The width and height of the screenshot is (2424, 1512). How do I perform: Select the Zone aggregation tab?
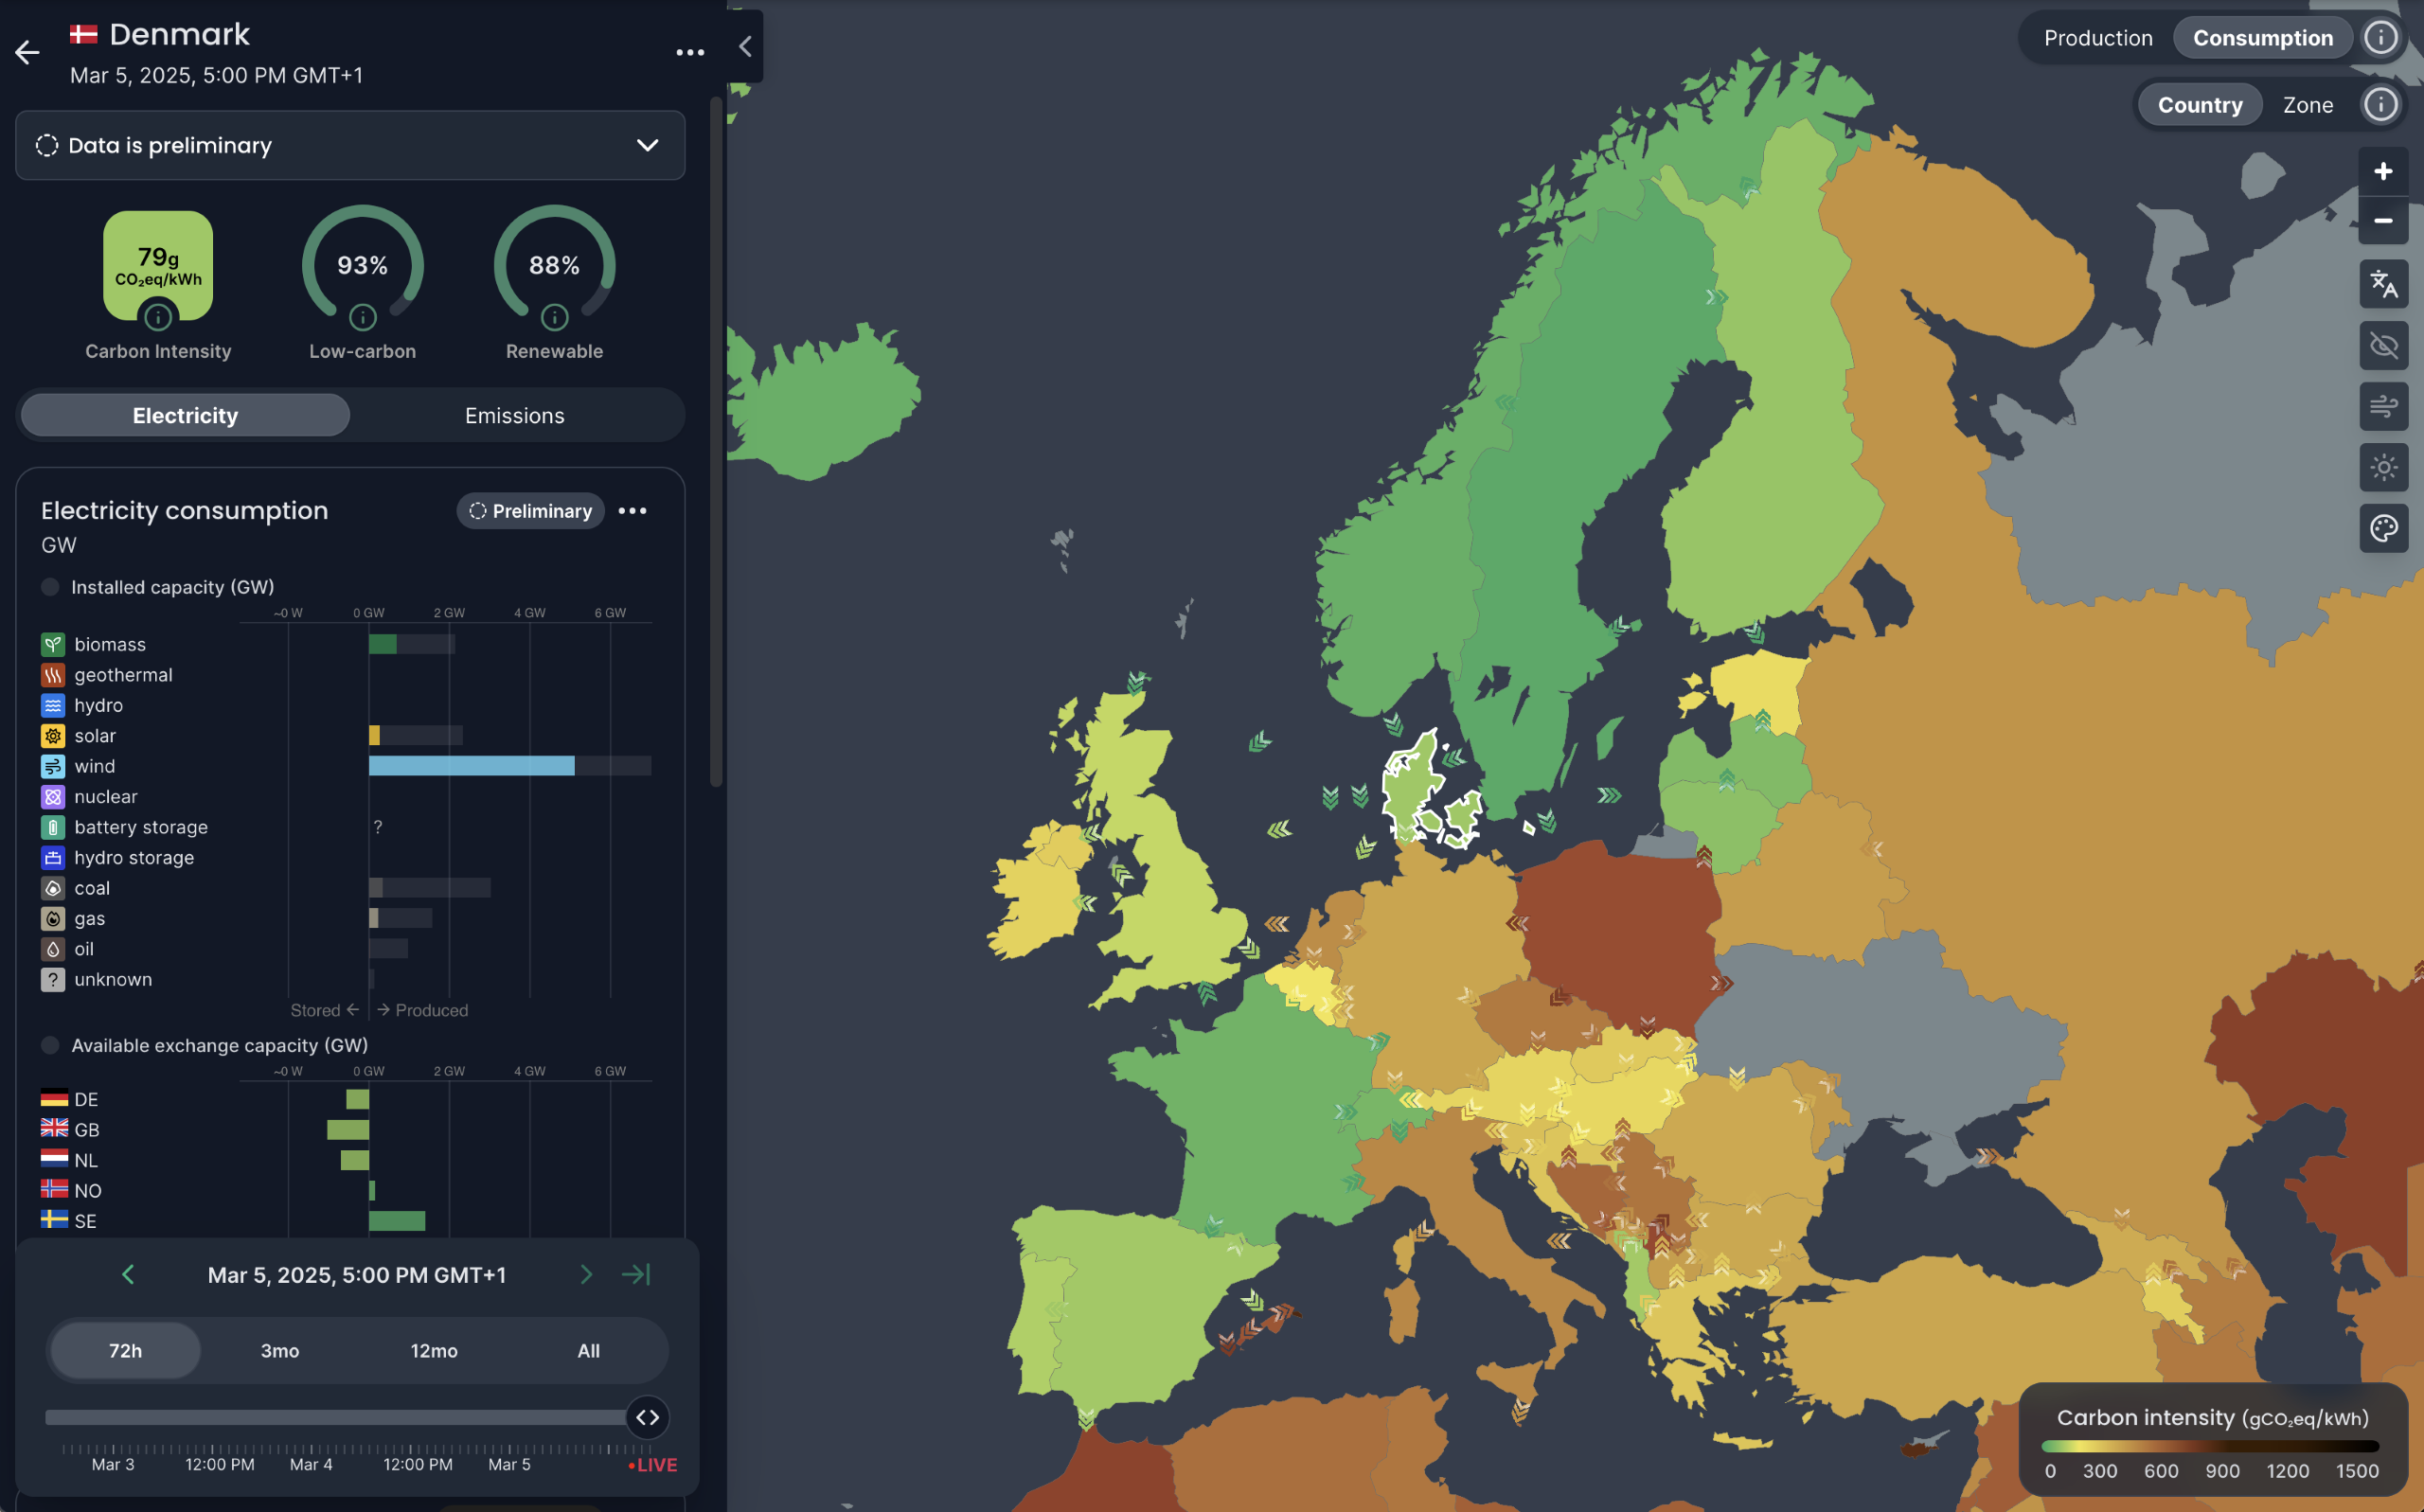click(2308, 104)
